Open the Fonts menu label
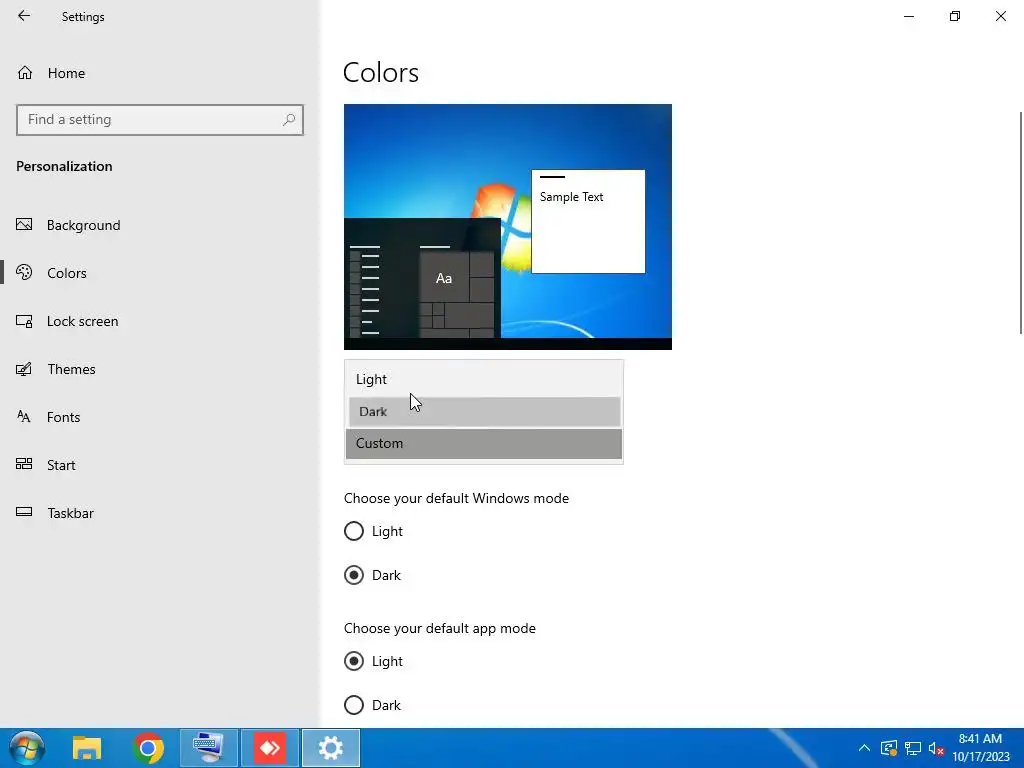 coord(63,417)
